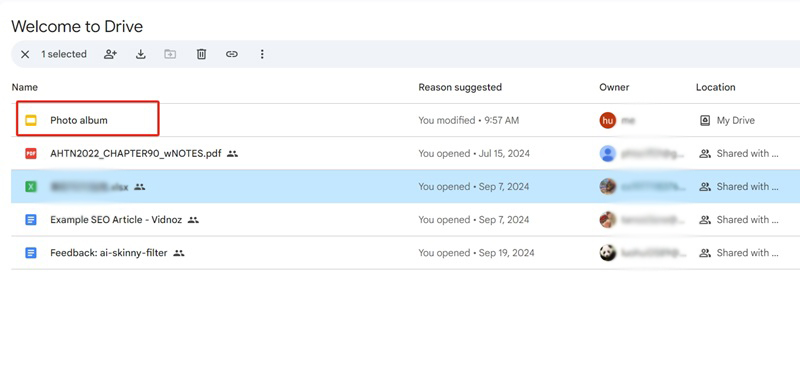
Task: Click 'You opened • Jul 15, 2024' text
Action: 474,154
